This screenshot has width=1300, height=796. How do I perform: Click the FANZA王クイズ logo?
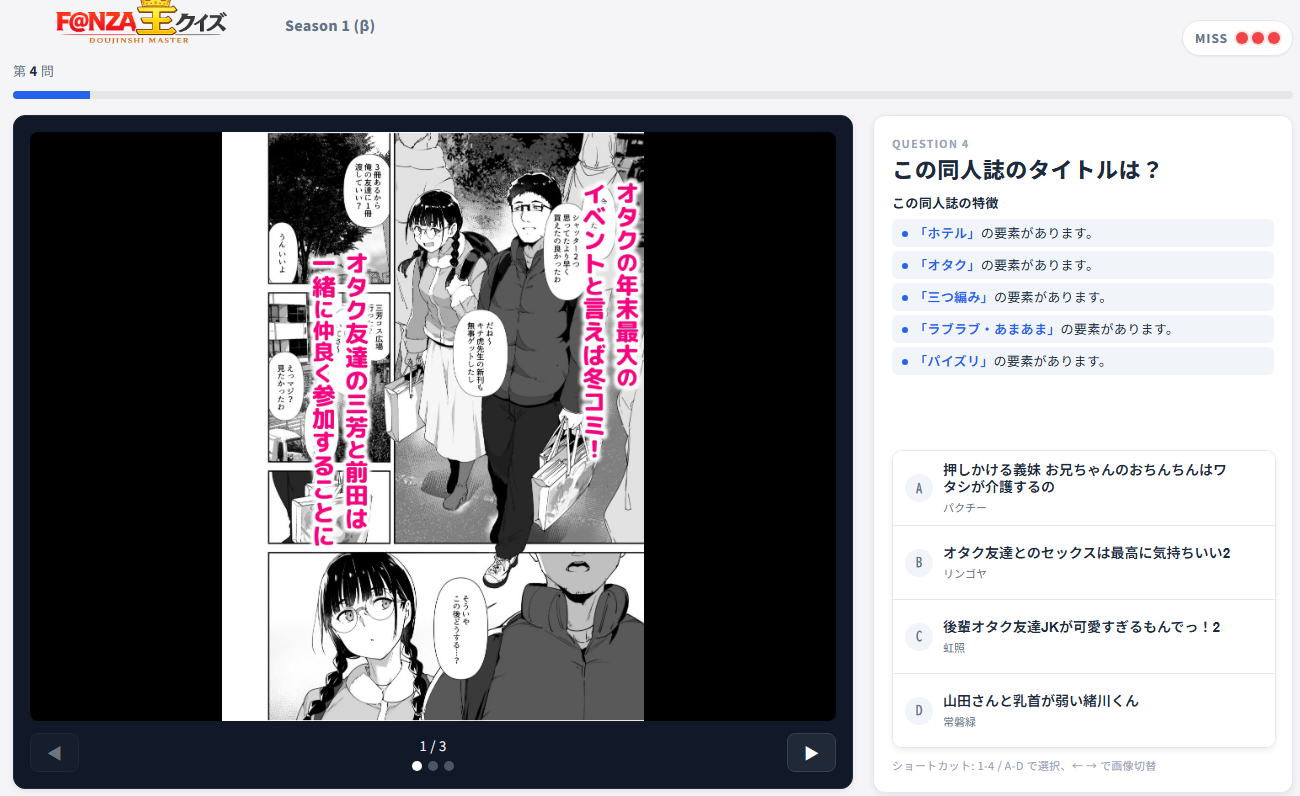coord(141,23)
